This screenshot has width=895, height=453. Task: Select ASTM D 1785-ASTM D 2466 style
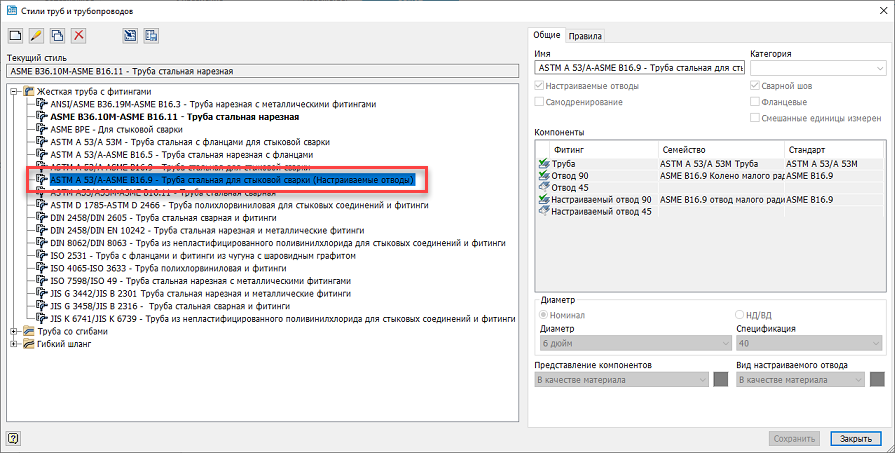(239, 205)
